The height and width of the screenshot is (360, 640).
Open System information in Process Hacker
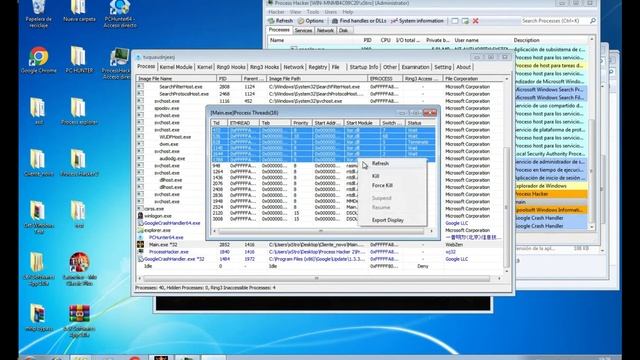click(x=417, y=21)
